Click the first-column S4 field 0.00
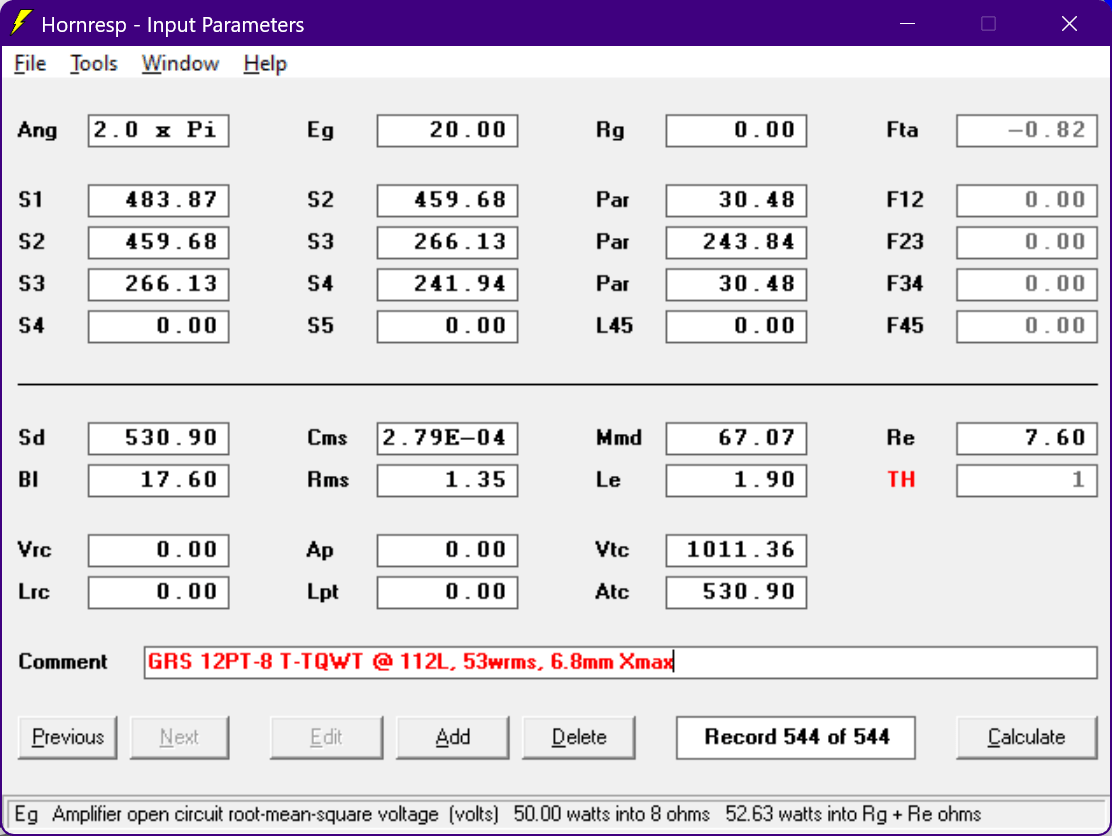 pyautogui.click(x=158, y=326)
